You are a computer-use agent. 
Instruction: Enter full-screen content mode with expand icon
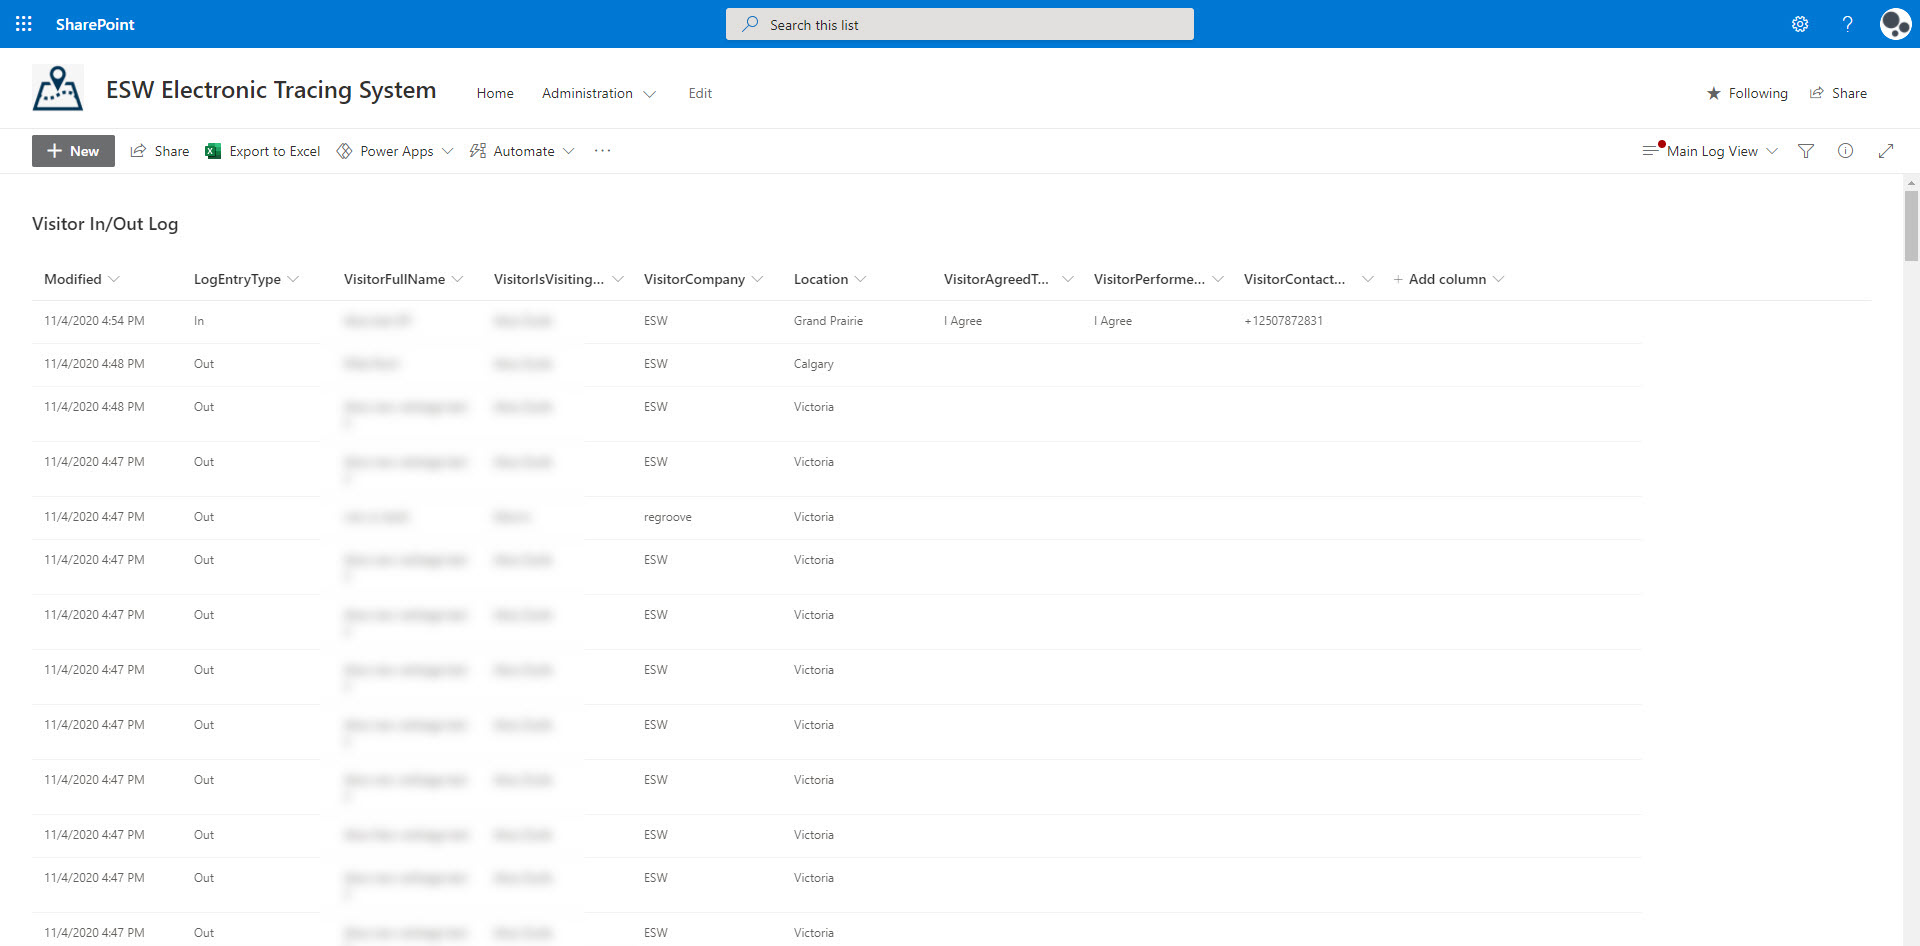coord(1886,151)
